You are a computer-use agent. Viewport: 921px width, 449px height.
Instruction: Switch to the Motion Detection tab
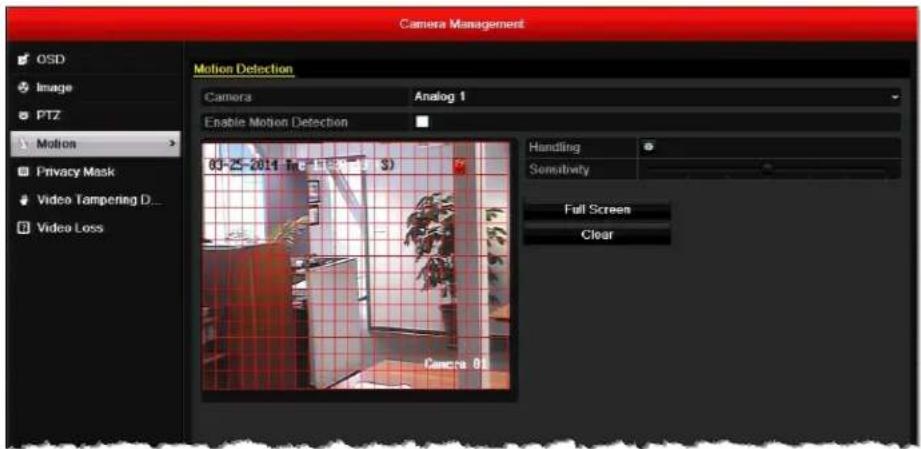pos(243,69)
